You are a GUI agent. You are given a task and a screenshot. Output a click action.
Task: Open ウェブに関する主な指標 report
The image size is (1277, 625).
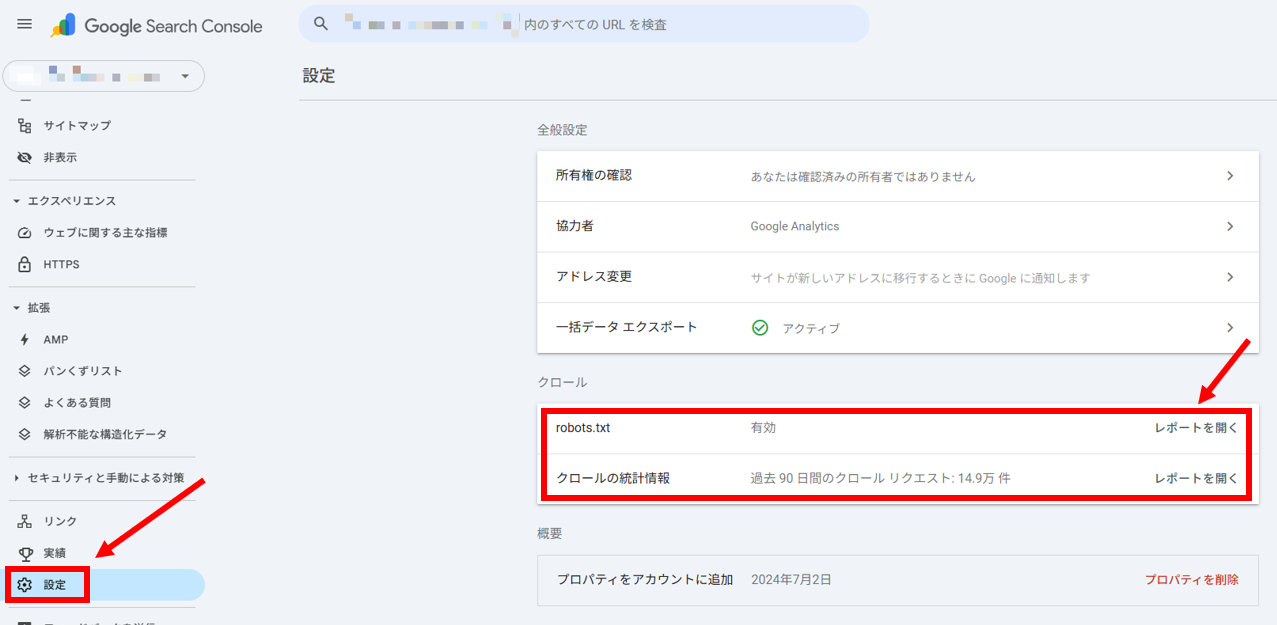(105, 233)
